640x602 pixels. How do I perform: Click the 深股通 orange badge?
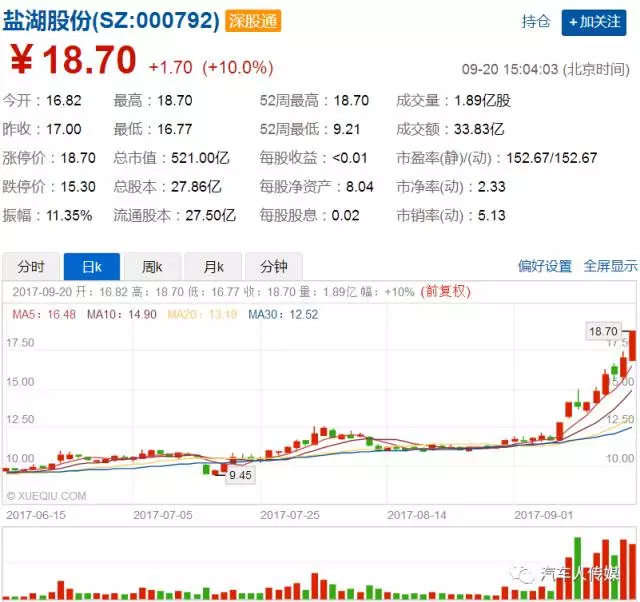[x=253, y=21]
